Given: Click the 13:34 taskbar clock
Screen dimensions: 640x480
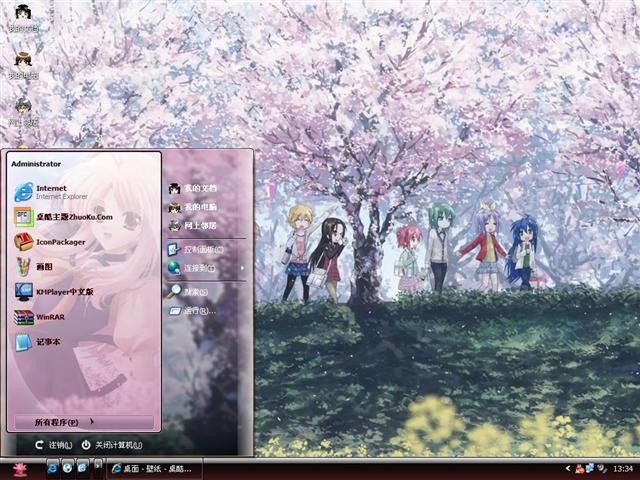Looking at the screenshot, I should tap(622, 469).
